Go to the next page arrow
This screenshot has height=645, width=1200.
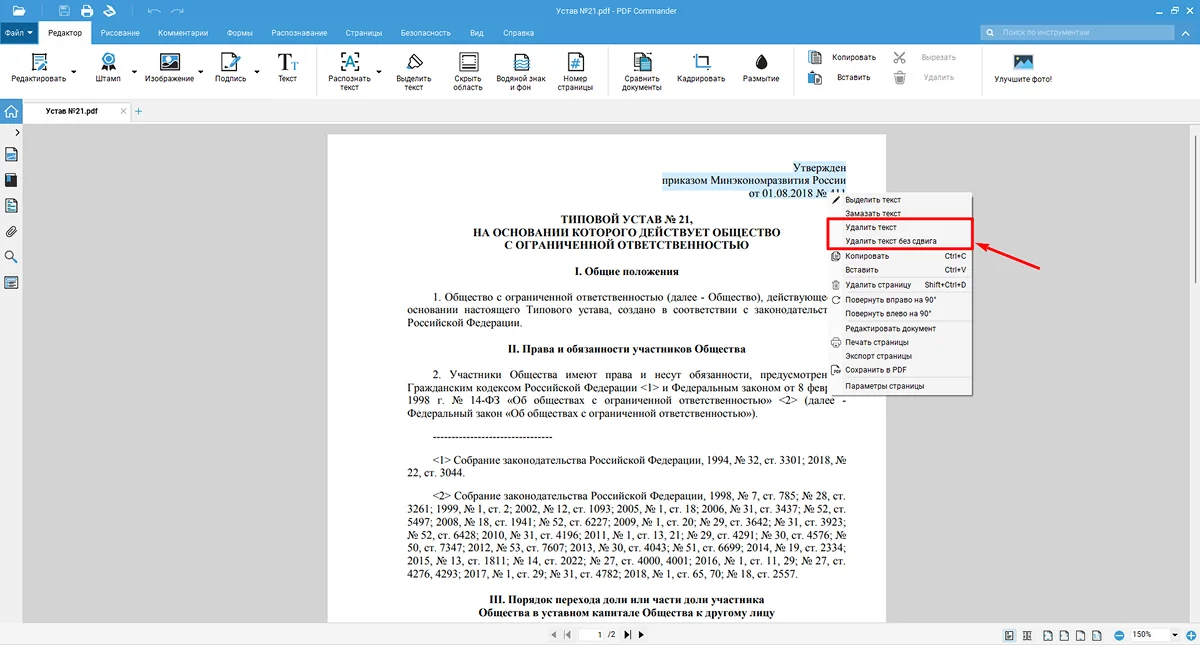(641, 635)
